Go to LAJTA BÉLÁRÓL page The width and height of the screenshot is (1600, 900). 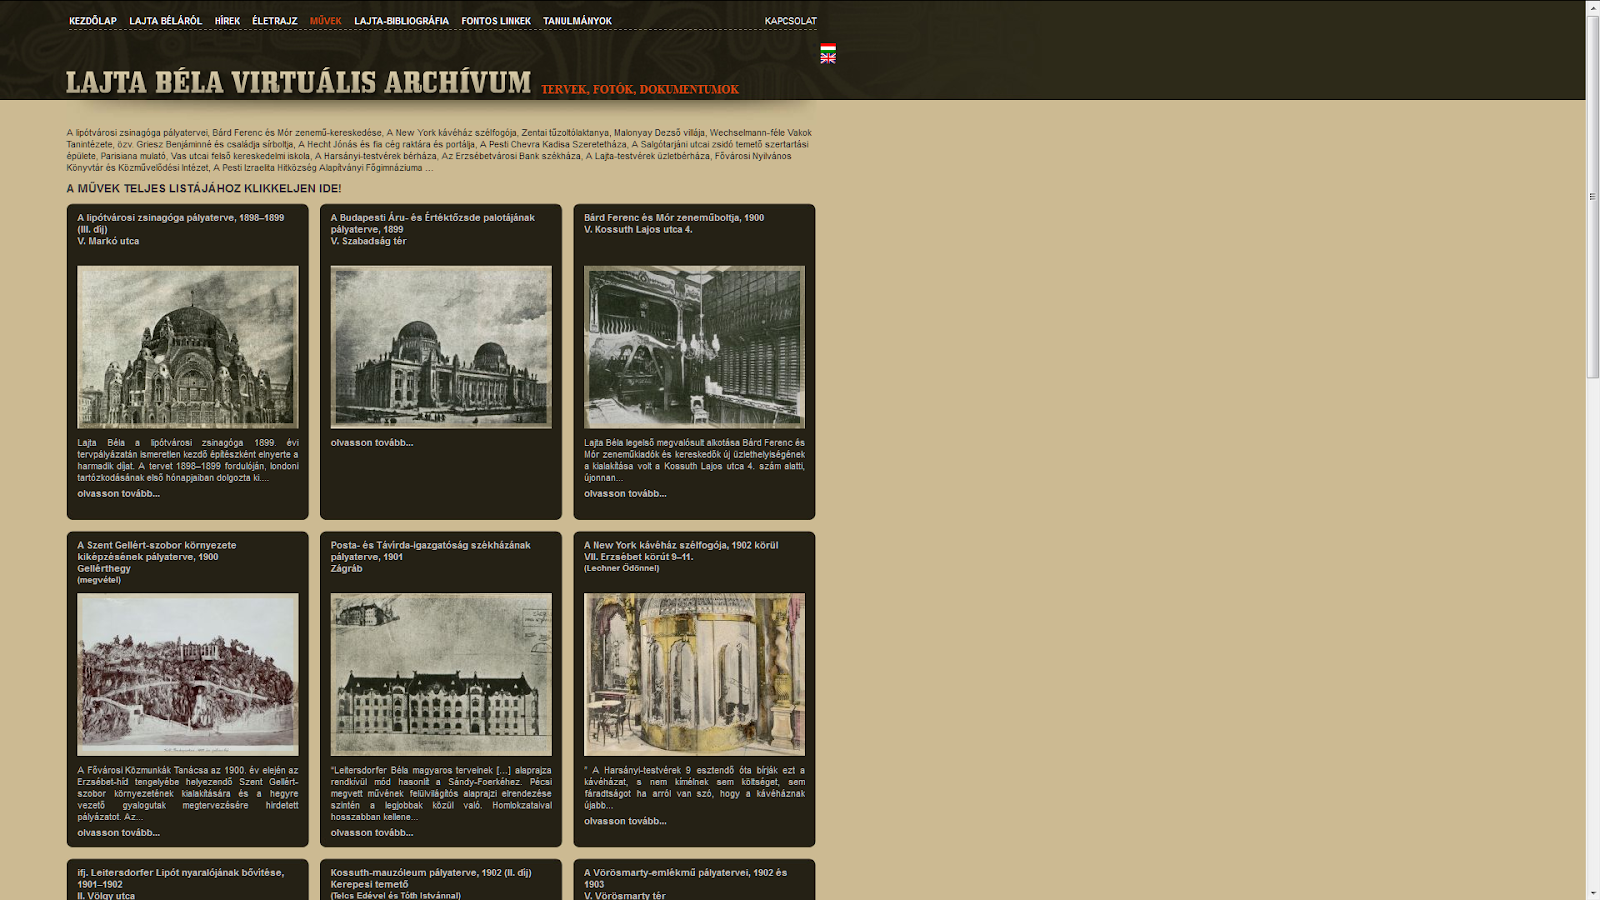point(165,21)
